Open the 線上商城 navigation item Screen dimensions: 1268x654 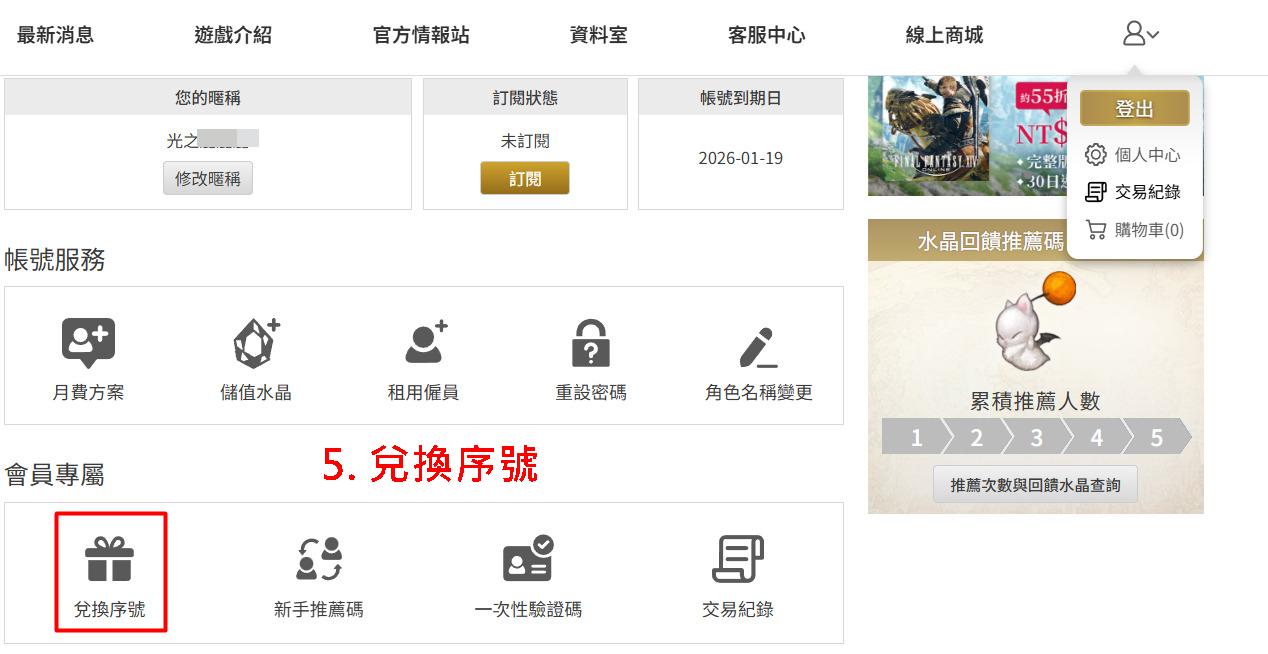click(x=944, y=35)
